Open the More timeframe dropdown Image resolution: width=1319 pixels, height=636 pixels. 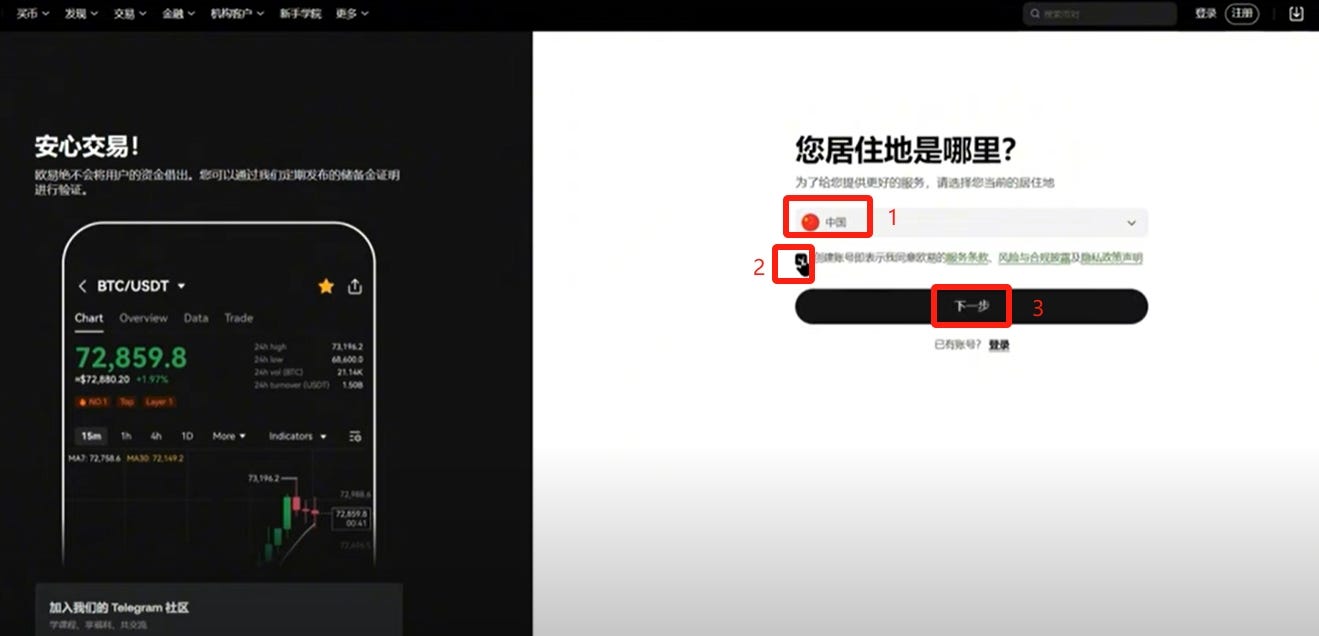tap(229, 436)
